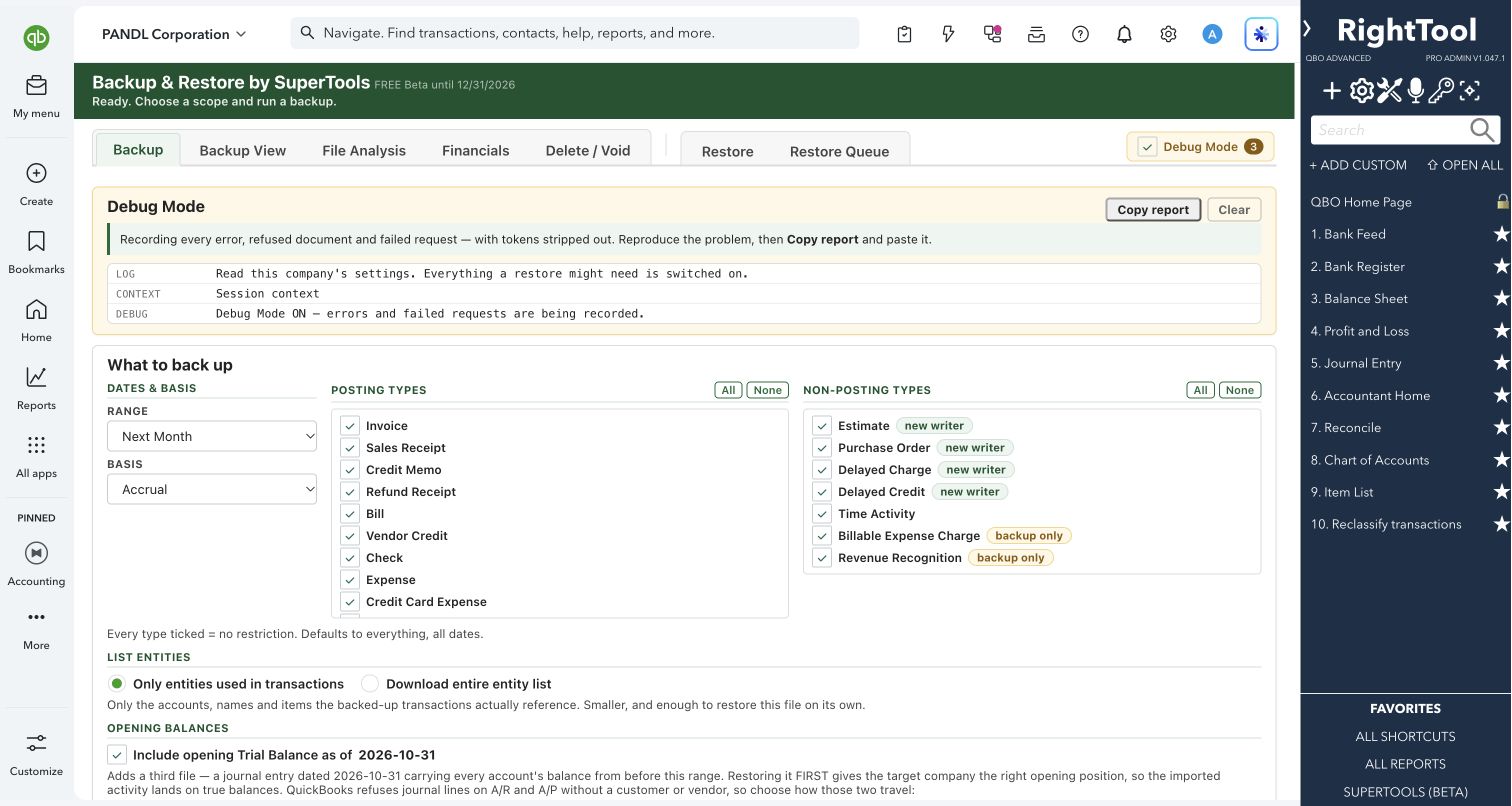Click the Create plus icon in sidebar

tap(36, 173)
